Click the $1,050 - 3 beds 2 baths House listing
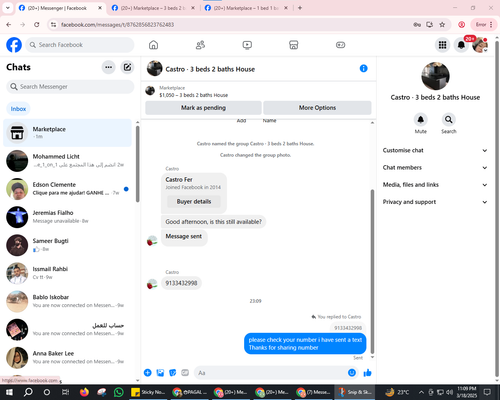The image size is (500, 400). (194, 95)
